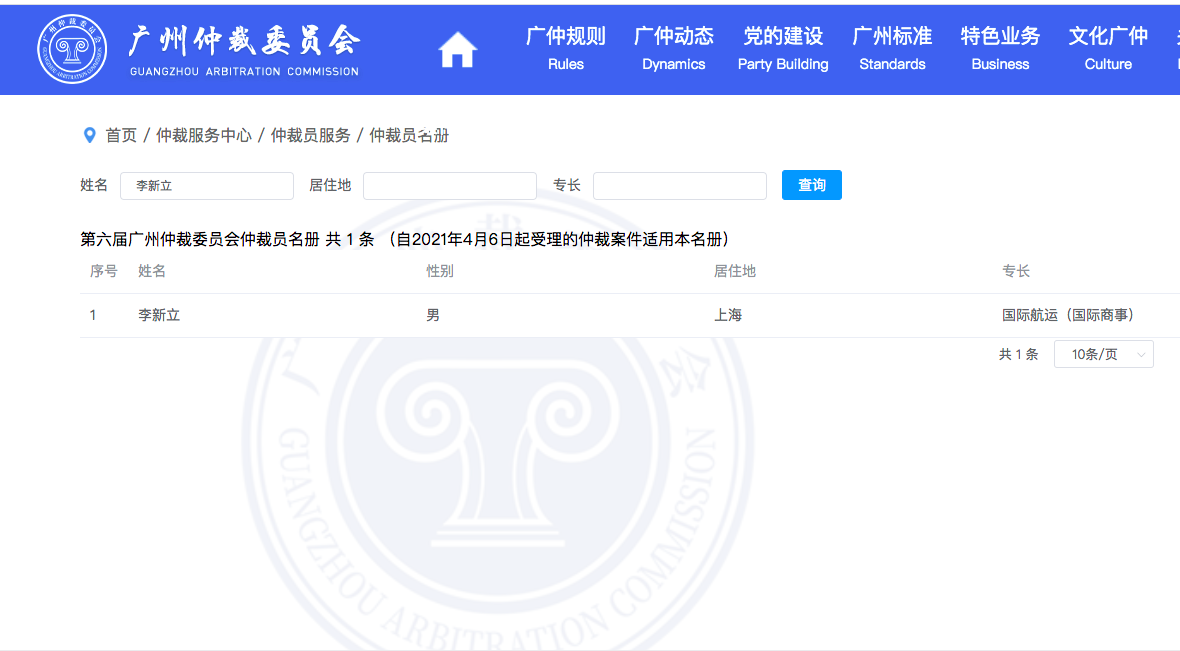1180x651 pixels.
Task: Click the 男 gender cell
Action: tap(433, 315)
